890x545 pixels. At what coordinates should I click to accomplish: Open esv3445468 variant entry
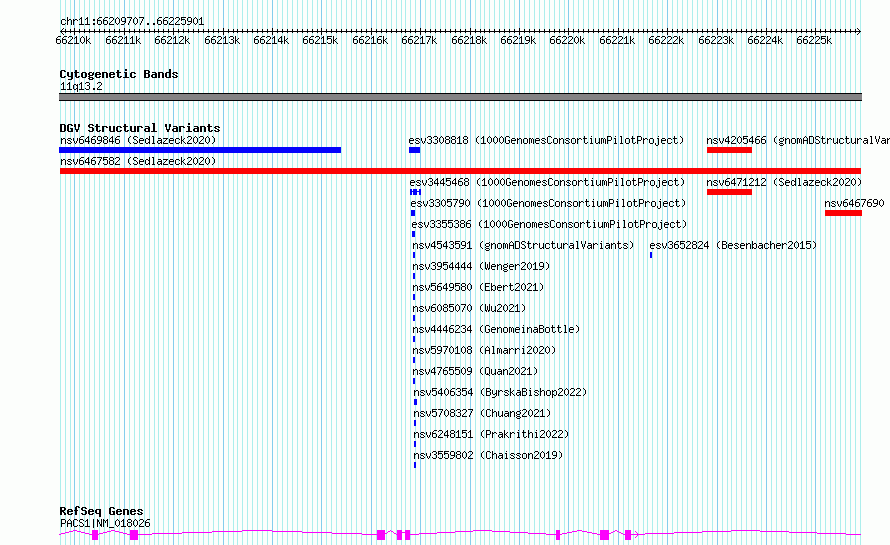tap(547, 182)
